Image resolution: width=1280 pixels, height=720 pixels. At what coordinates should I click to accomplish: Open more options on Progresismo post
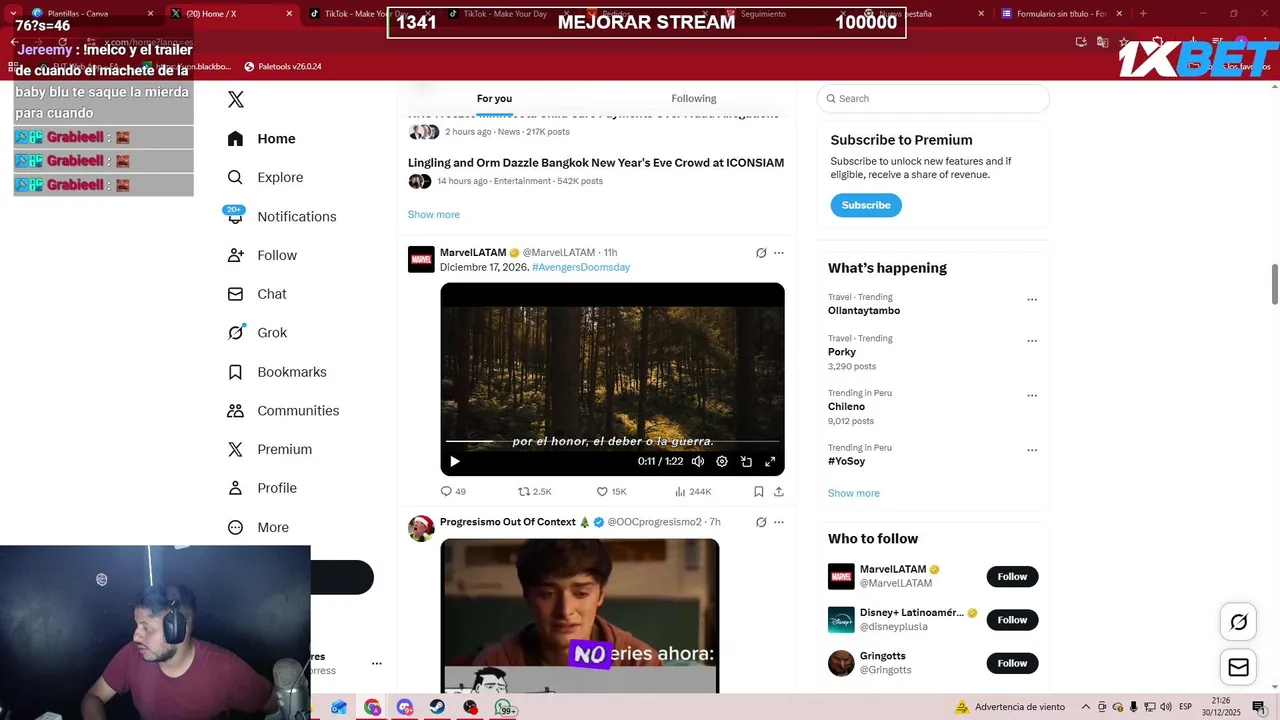779,522
